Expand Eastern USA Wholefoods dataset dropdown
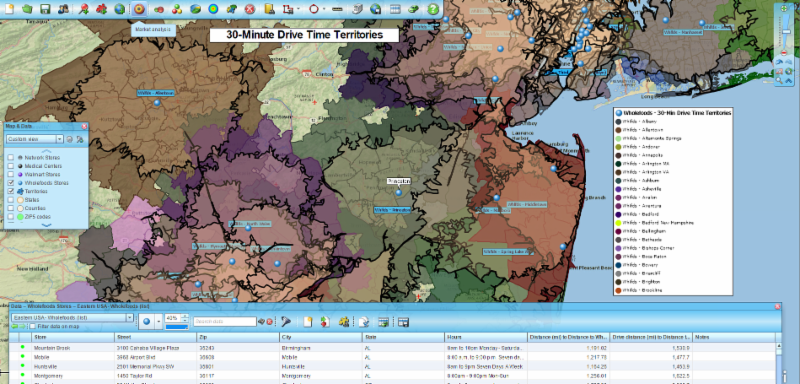Viewport: 800px width, 384px height. [x=71, y=318]
